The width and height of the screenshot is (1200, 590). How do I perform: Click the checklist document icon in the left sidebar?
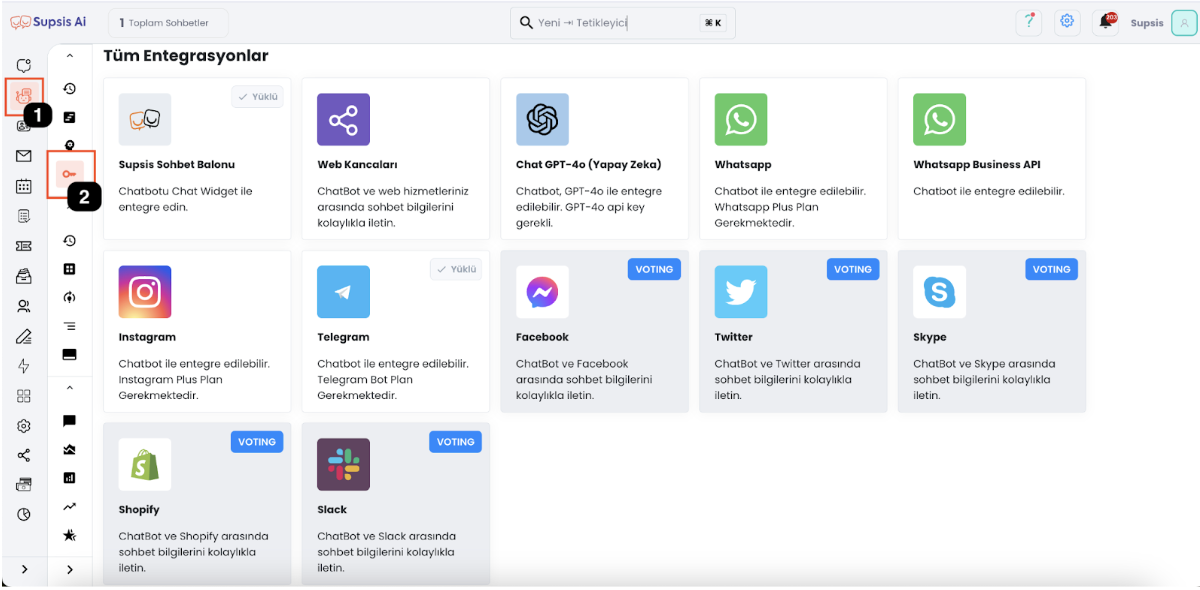[x=24, y=216]
